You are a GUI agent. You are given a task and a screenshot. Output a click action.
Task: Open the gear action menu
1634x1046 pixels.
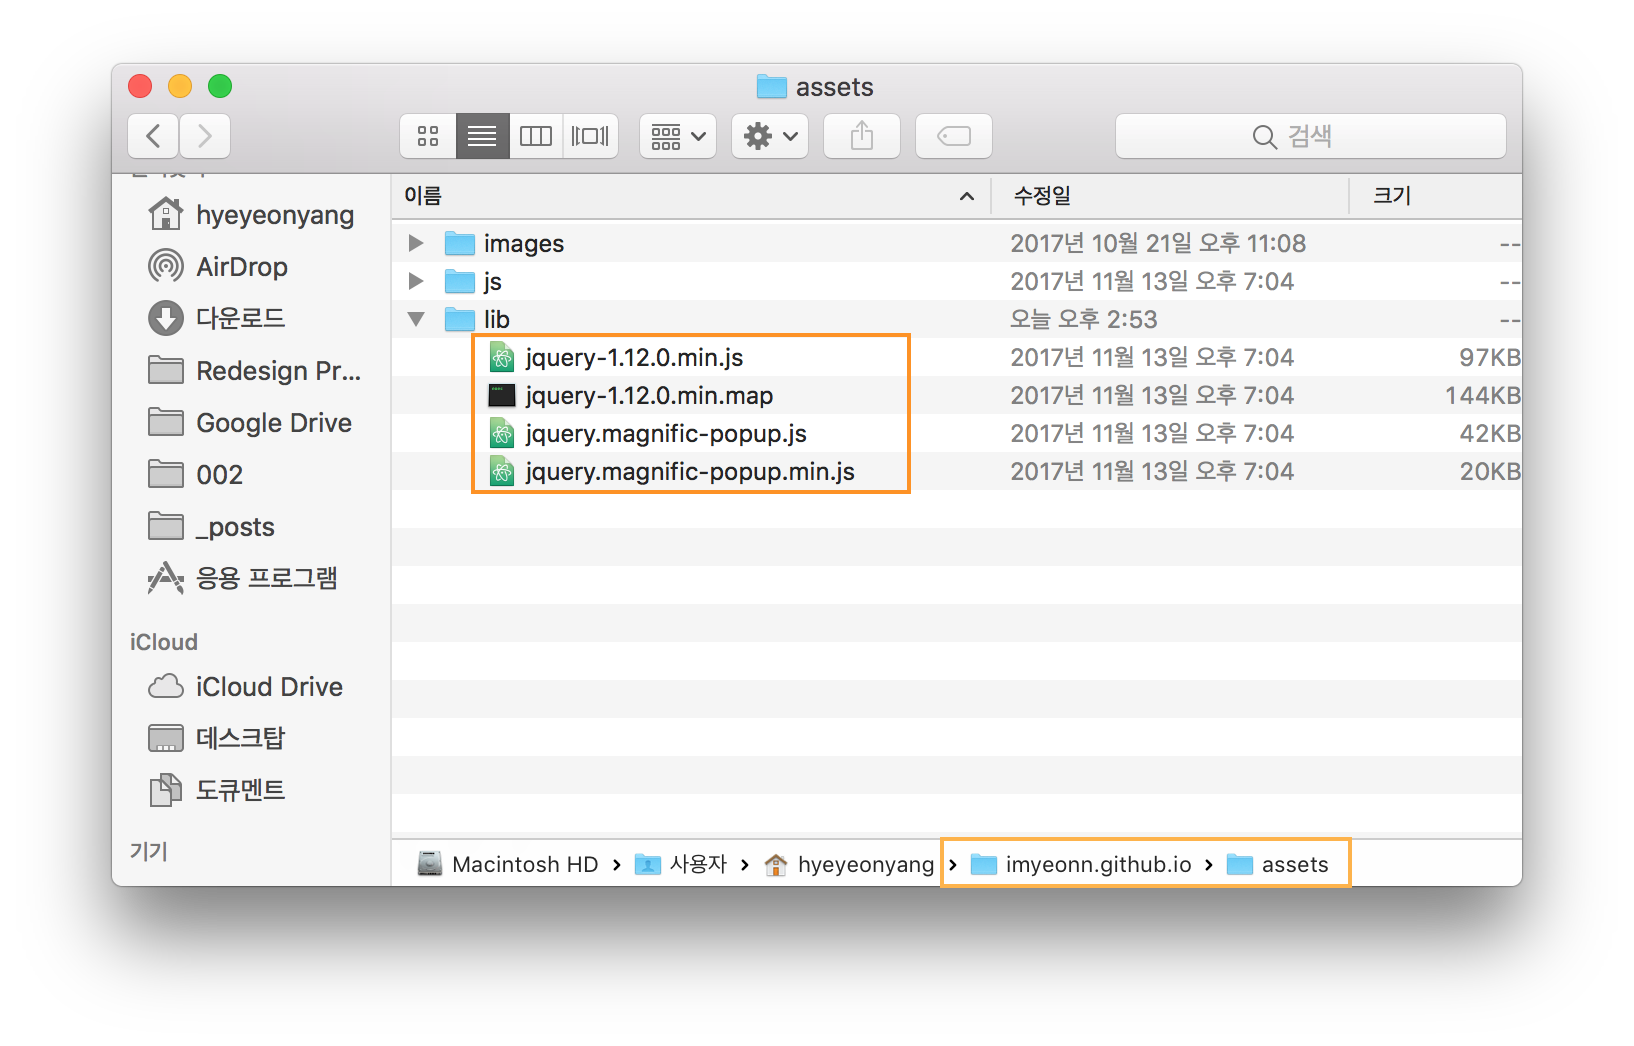tap(770, 136)
